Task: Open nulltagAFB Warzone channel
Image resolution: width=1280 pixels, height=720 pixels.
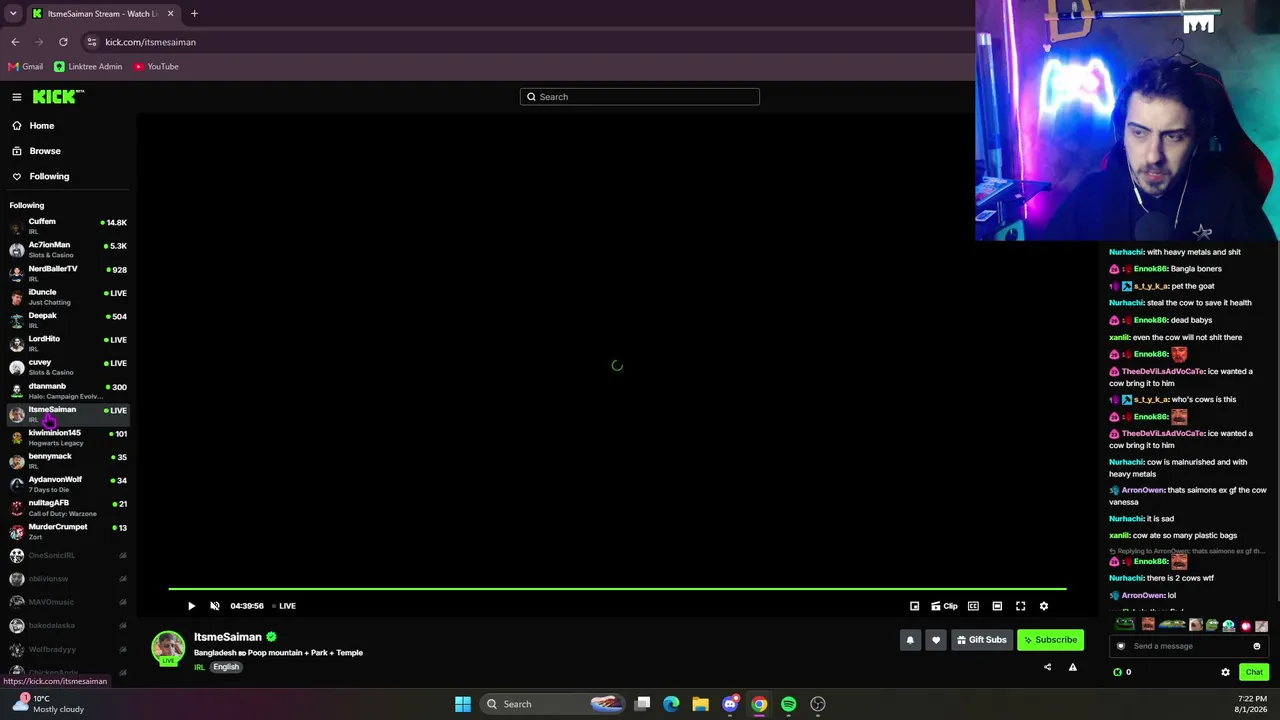Action: 68,507
